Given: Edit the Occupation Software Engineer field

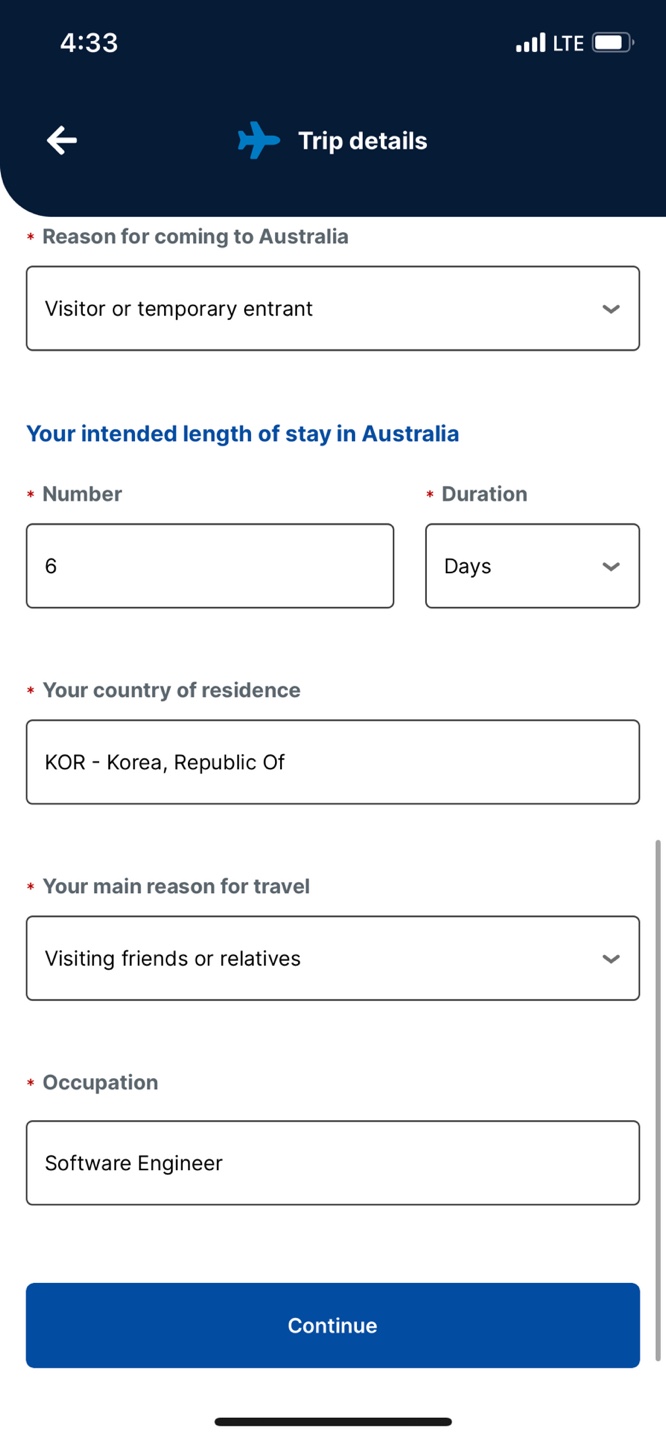Looking at the screenshot, I should [x=333, y=1163].
